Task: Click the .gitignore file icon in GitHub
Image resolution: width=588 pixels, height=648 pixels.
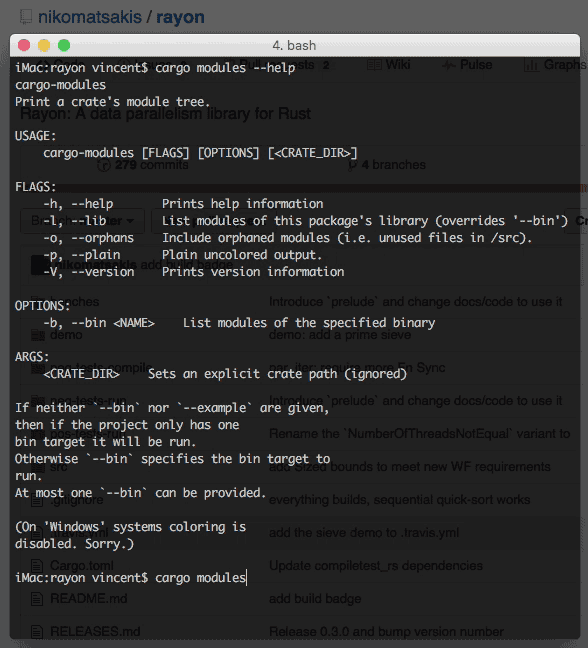Action: click(37, 500)
